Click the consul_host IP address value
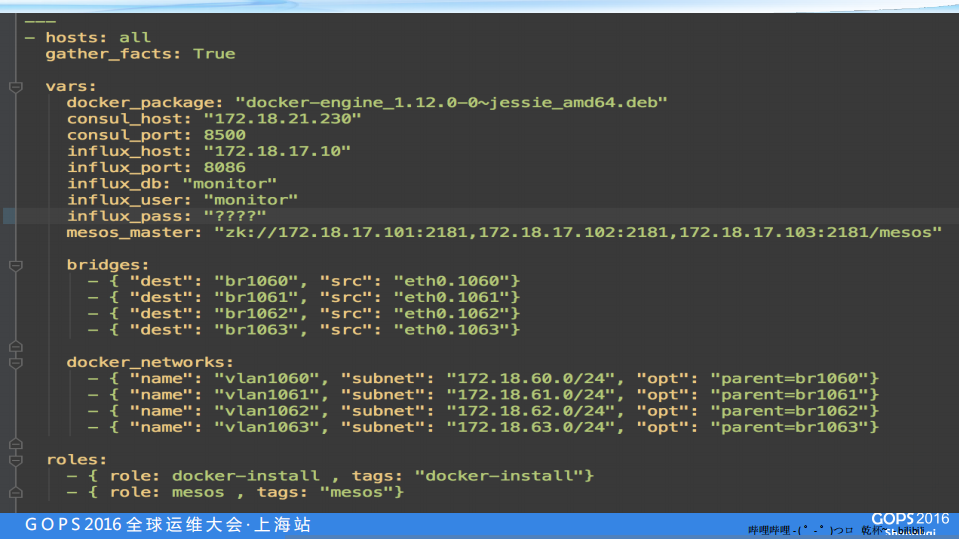 (x=282, y=118)
